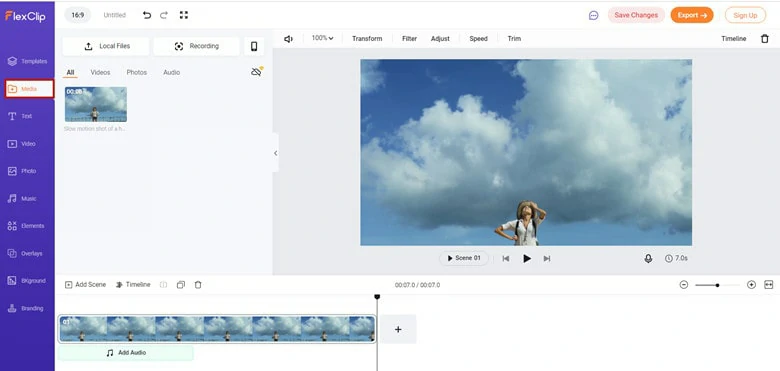
Task: Record voiceover with microphone icon
Action: [x=648, y=259]
